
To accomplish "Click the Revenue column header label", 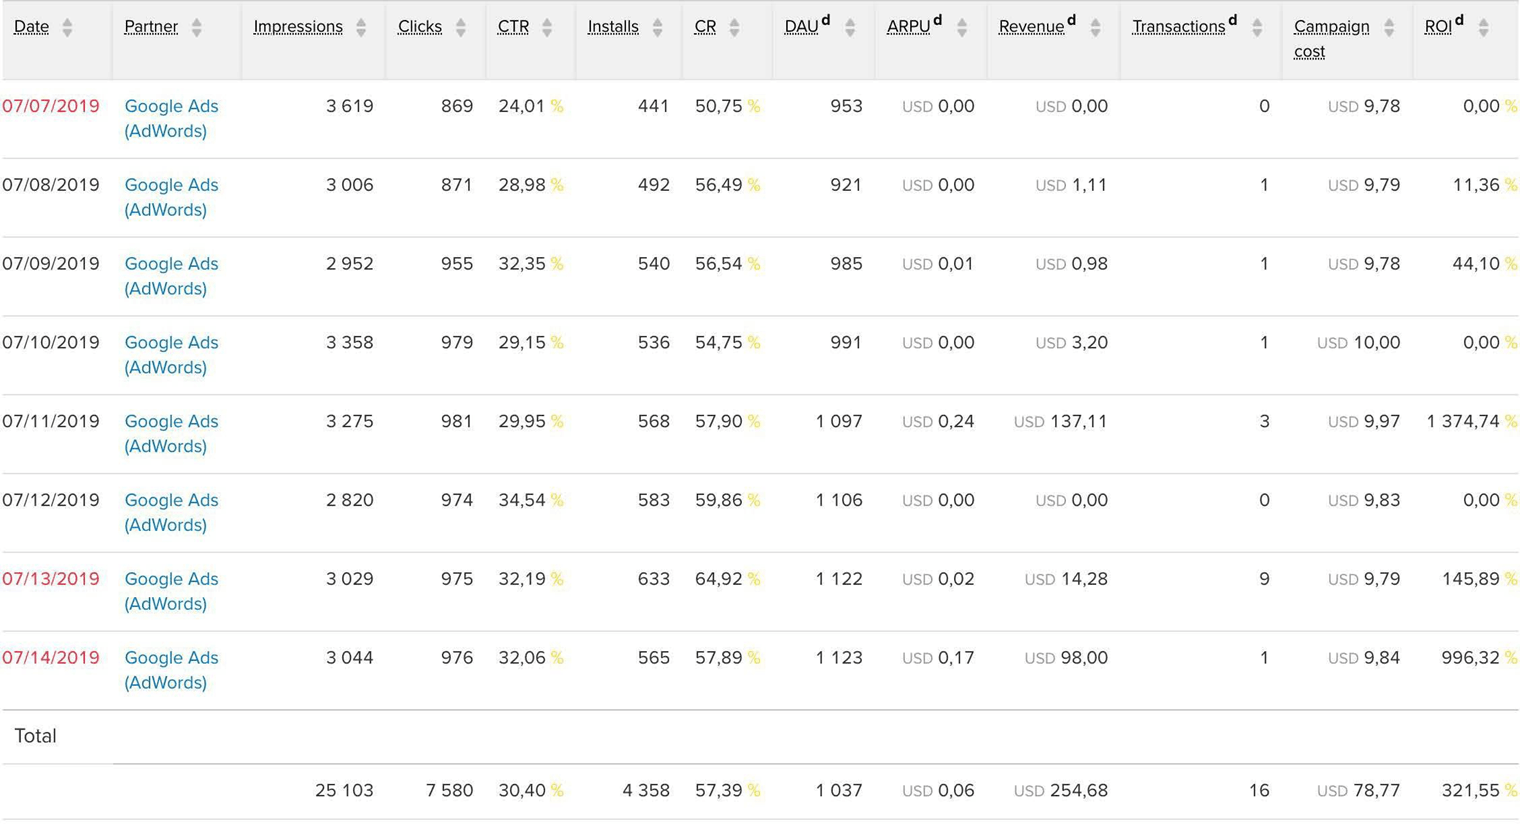I will [1031, 27].
